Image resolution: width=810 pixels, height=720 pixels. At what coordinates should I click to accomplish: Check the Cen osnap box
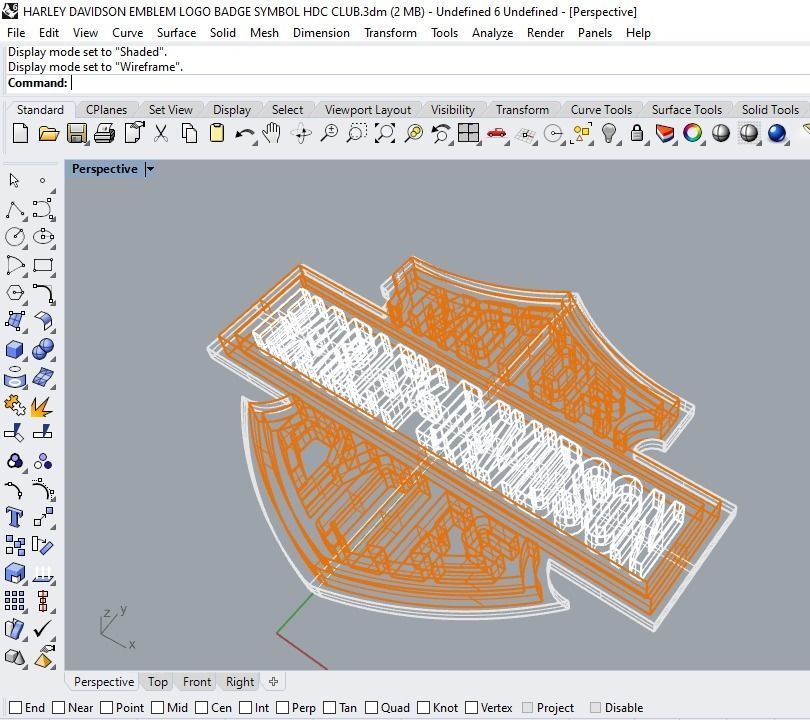pos(202,707)
